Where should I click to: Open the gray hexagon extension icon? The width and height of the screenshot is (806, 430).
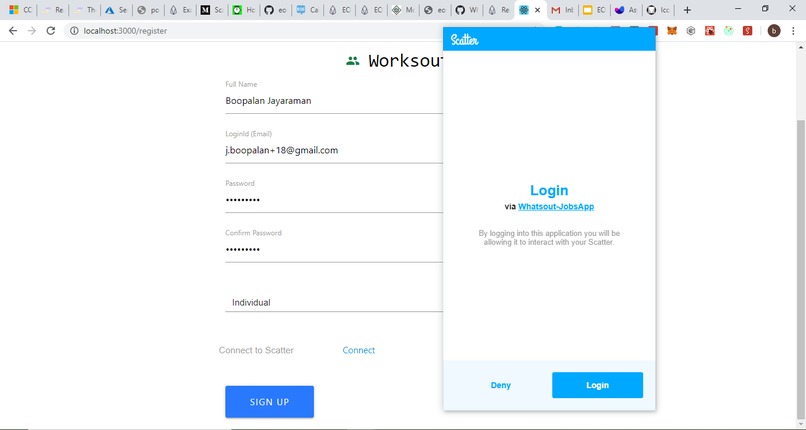pos(691,31)
